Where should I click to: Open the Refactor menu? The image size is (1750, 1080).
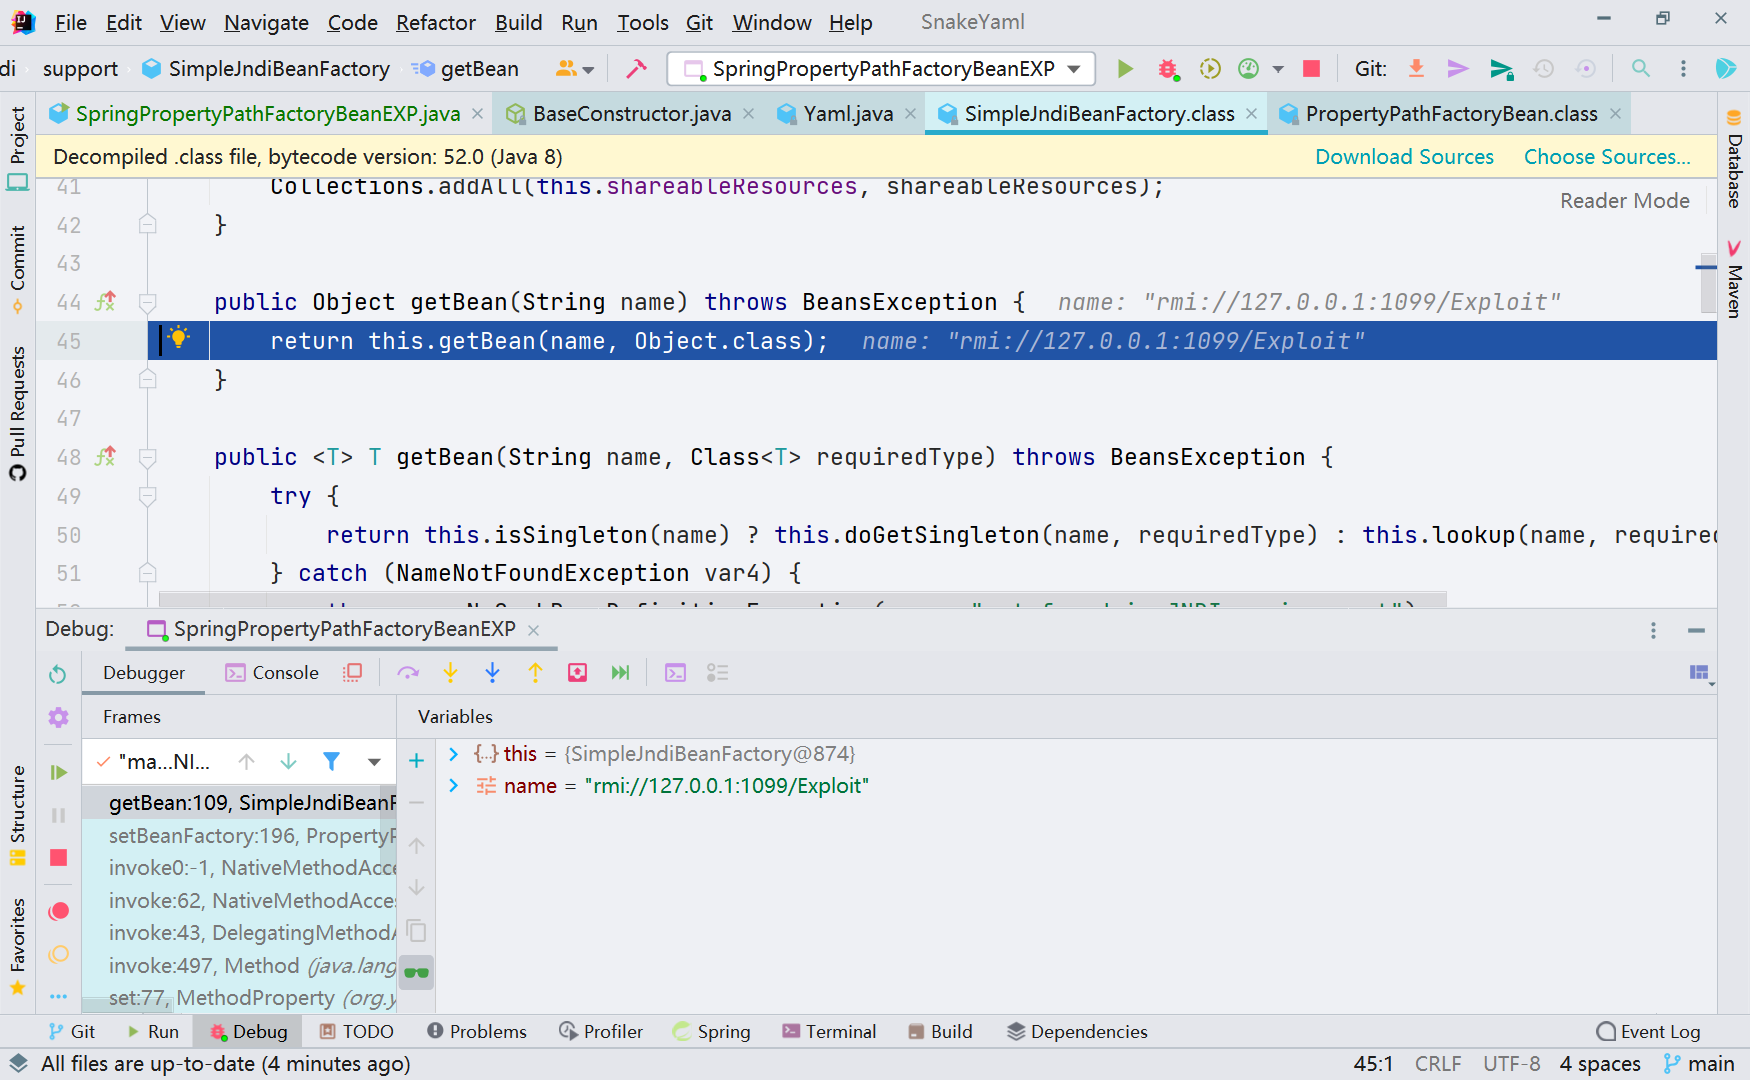[435, 22]
